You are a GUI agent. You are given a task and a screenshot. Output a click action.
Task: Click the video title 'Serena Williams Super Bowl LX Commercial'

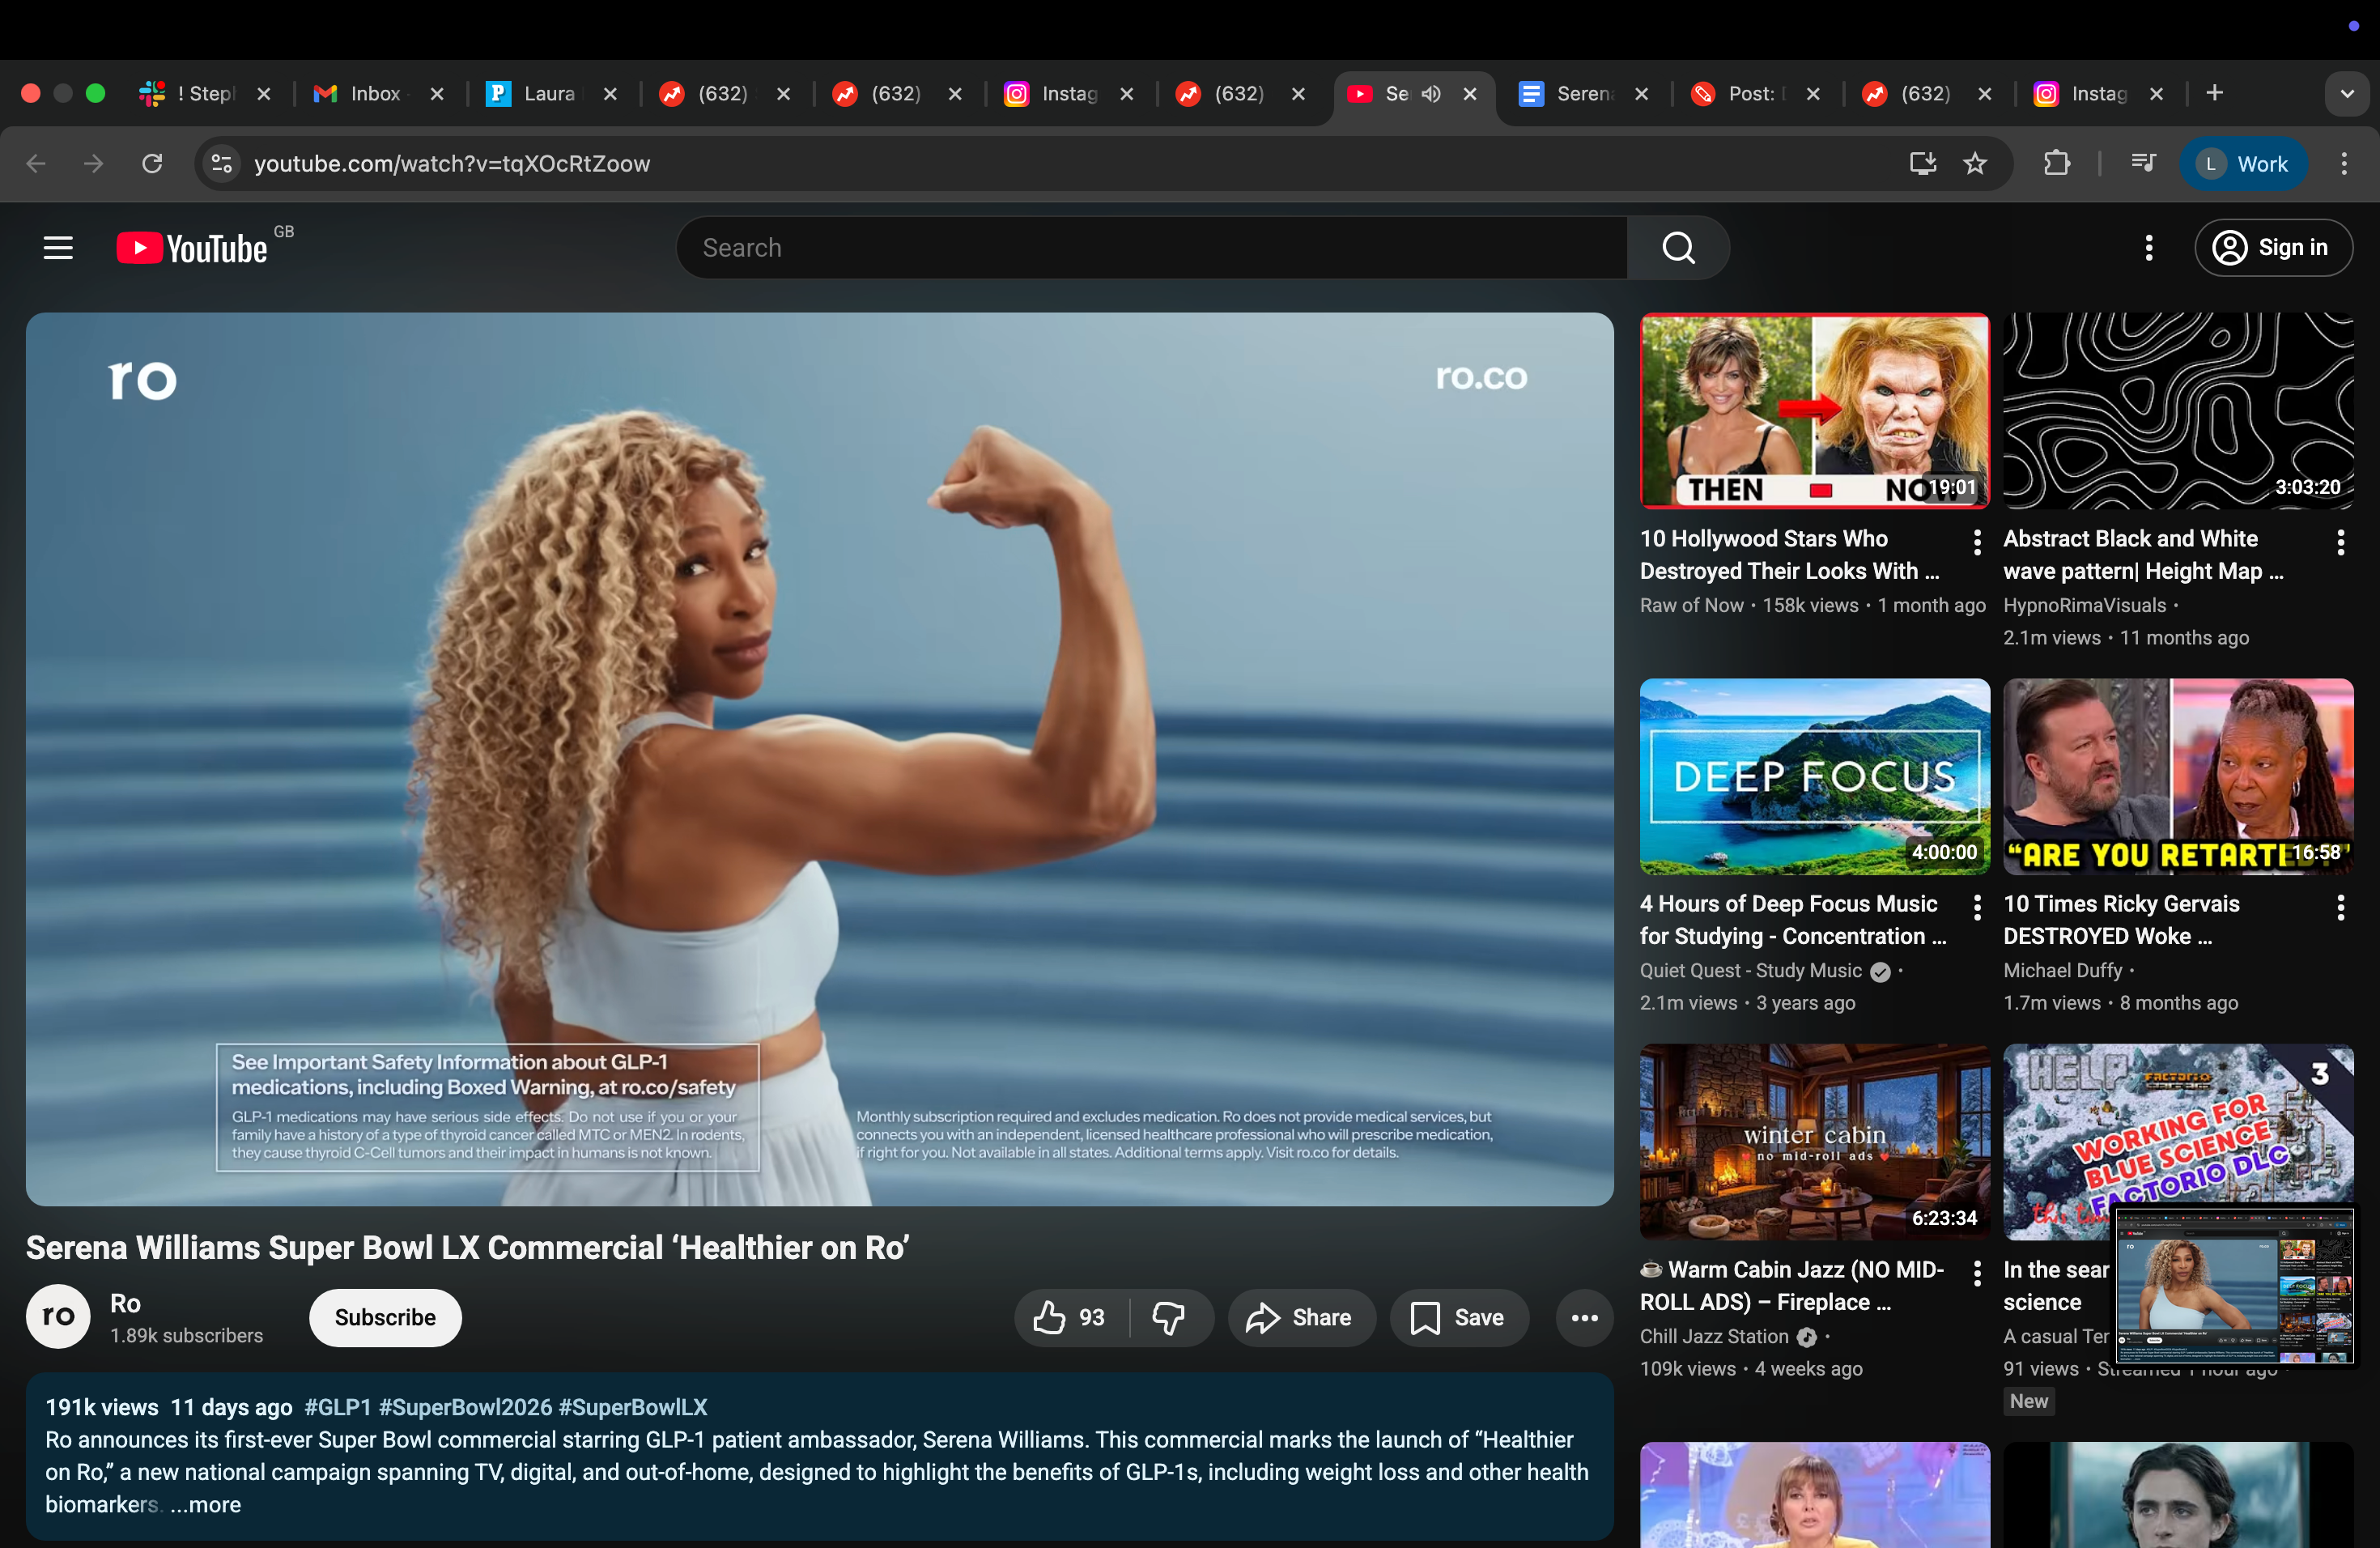pyautogui.click(x=467, y=1247)
